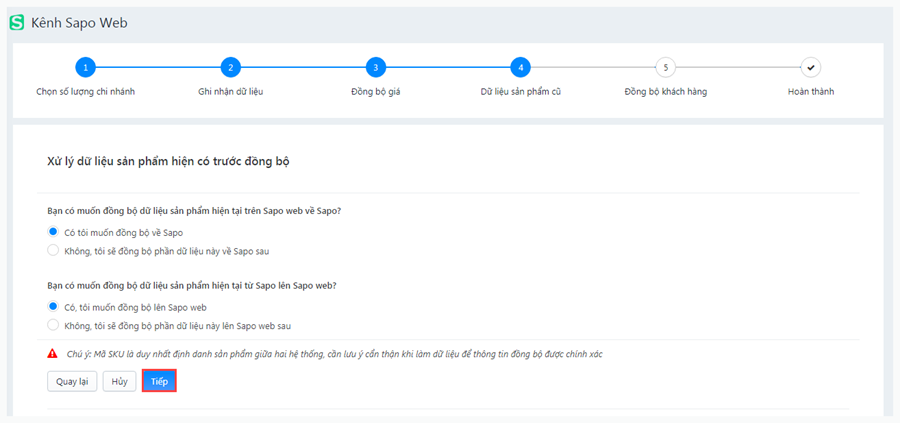Image resolution: width=900 pixels, height=423 pixels.
Task: Click the 'Kênh Sapo Web' title text
Action: pos(79,23)
